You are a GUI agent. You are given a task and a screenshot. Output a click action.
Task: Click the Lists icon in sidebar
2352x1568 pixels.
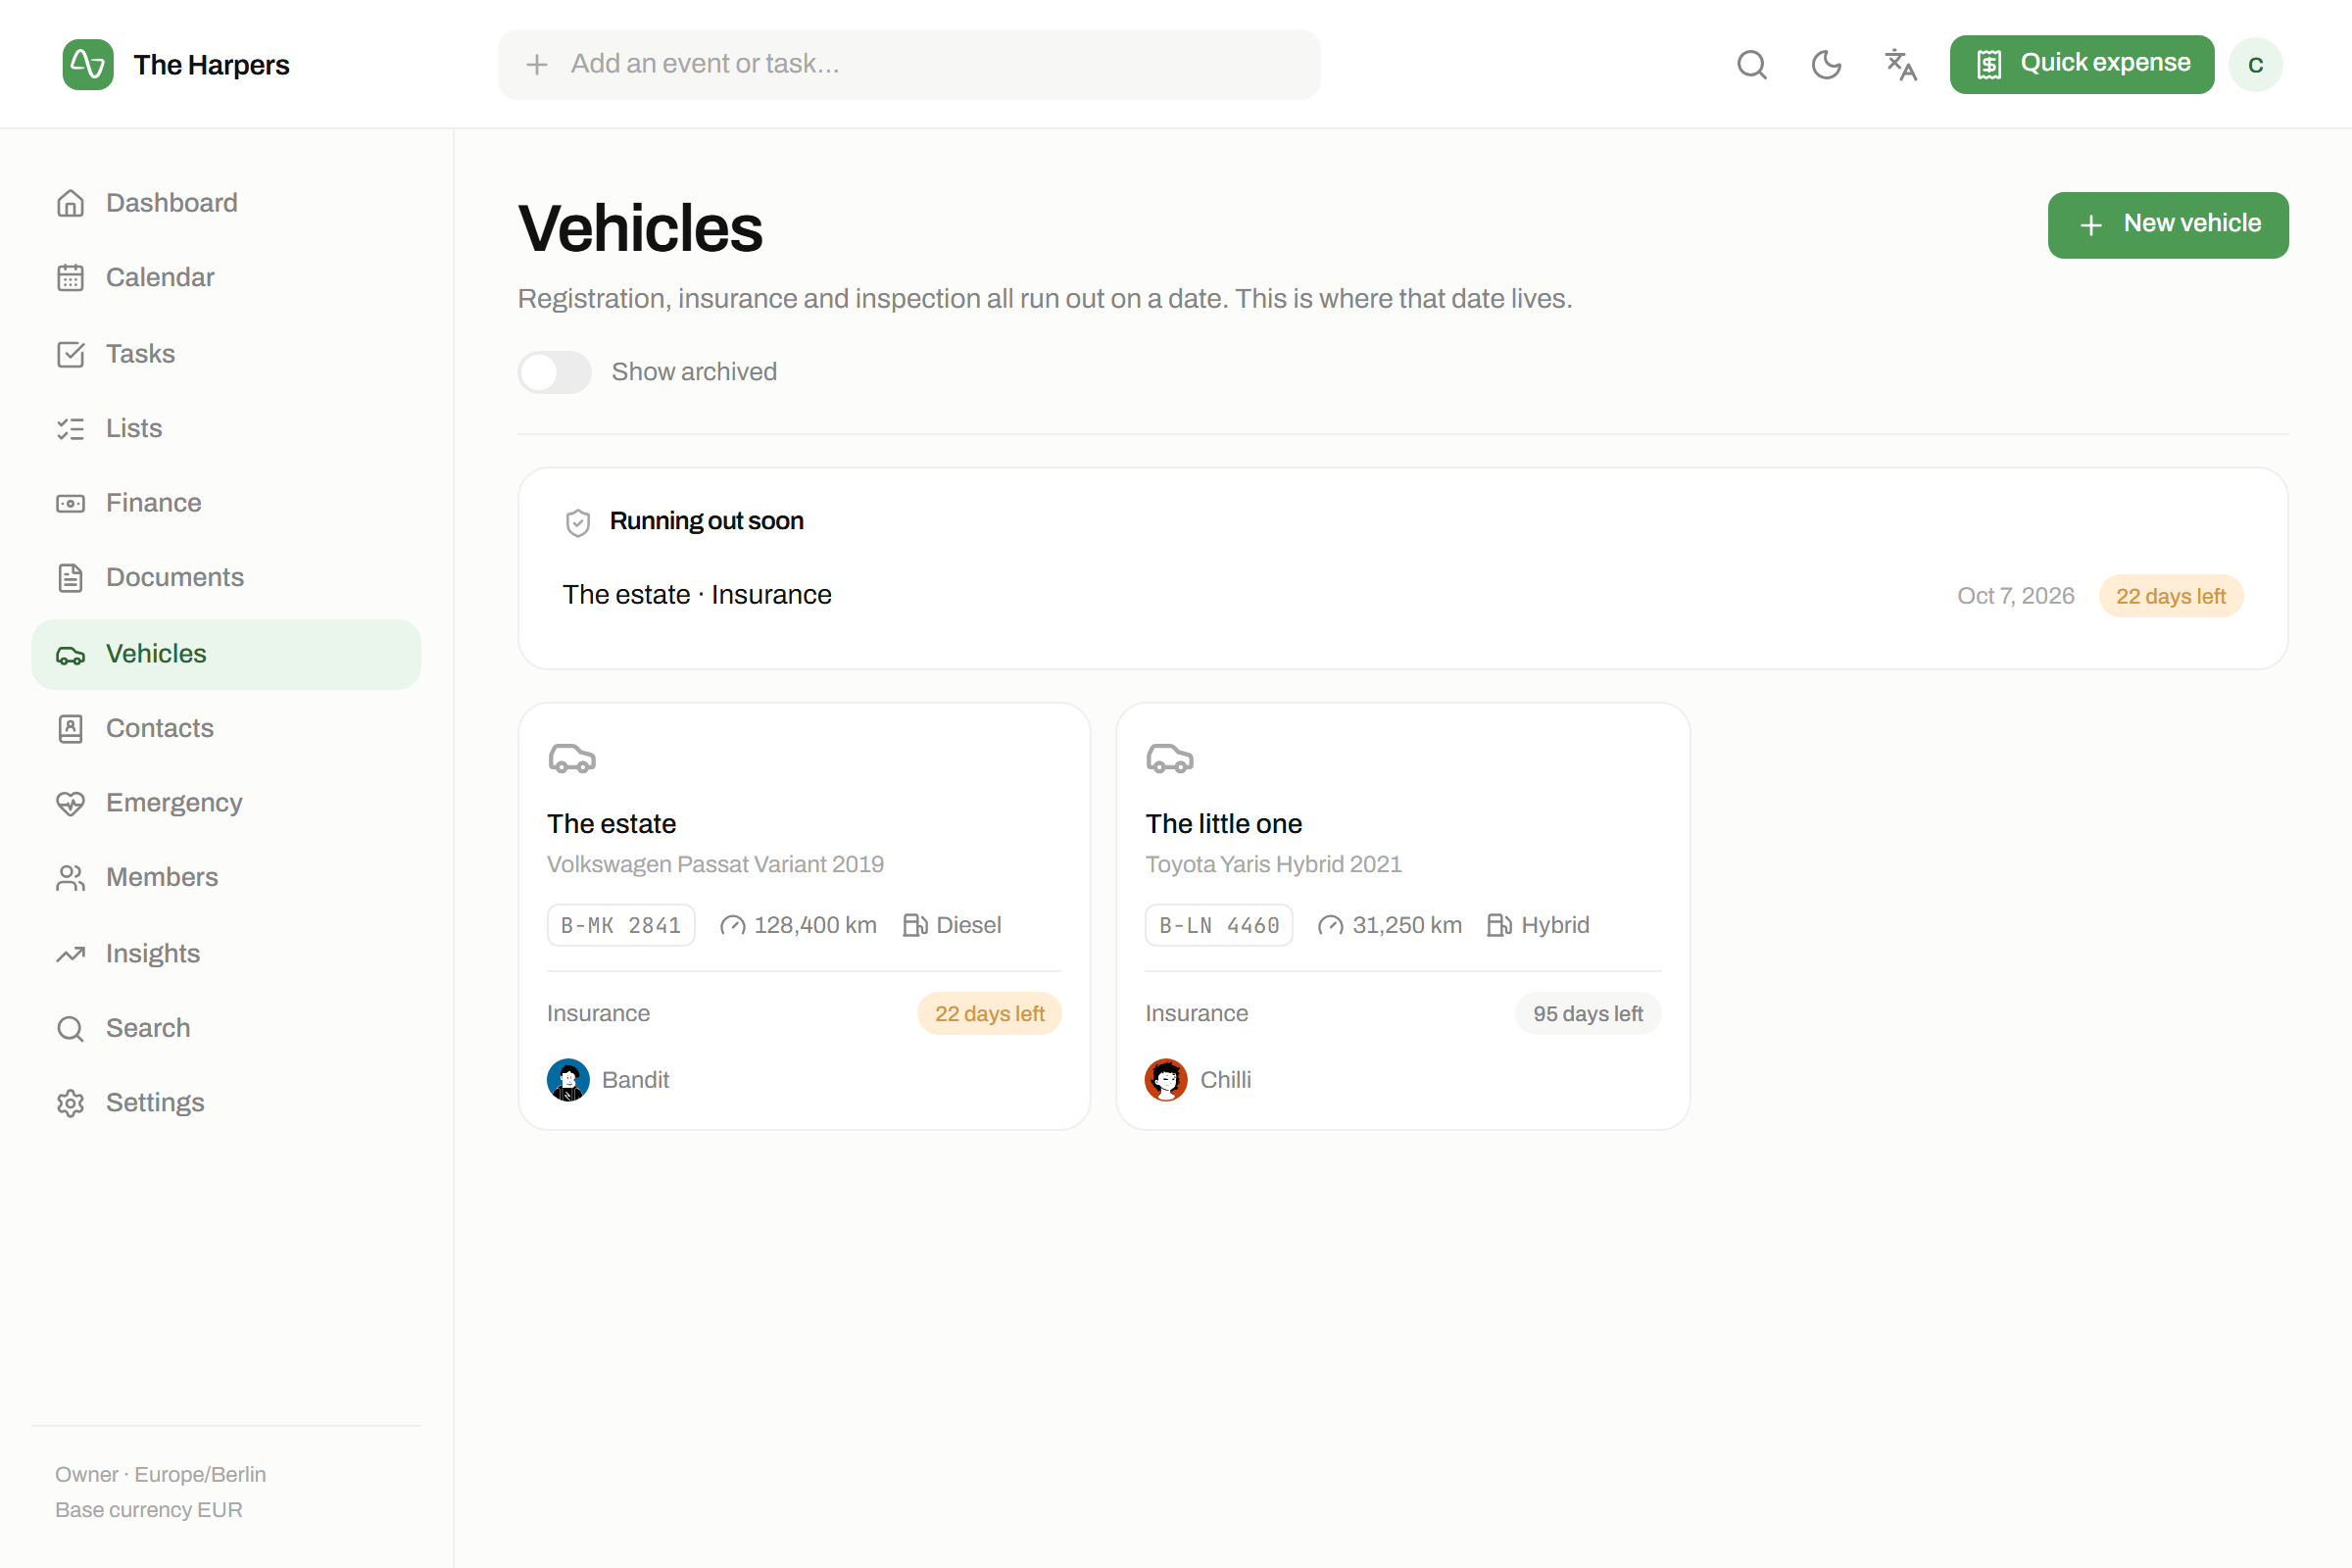click(x=70, y=428)
